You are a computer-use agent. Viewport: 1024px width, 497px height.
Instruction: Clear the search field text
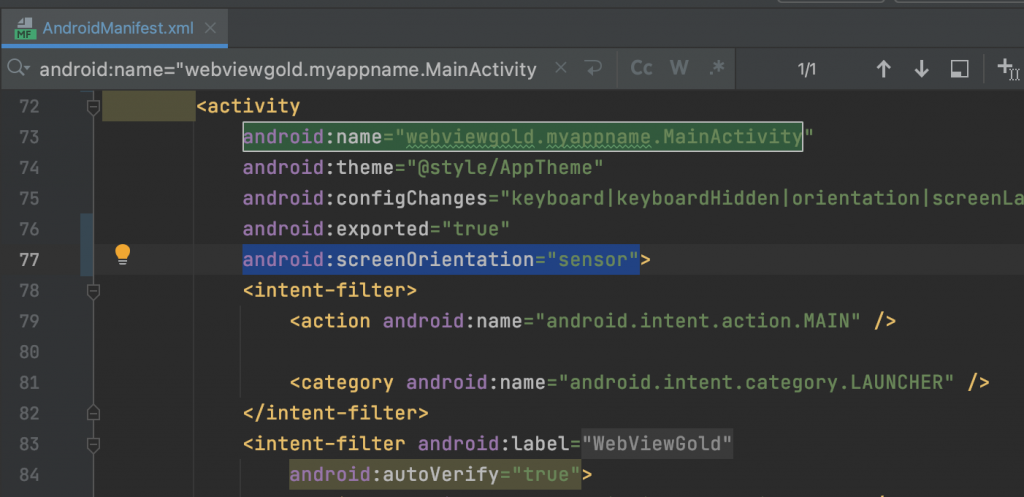560,69
